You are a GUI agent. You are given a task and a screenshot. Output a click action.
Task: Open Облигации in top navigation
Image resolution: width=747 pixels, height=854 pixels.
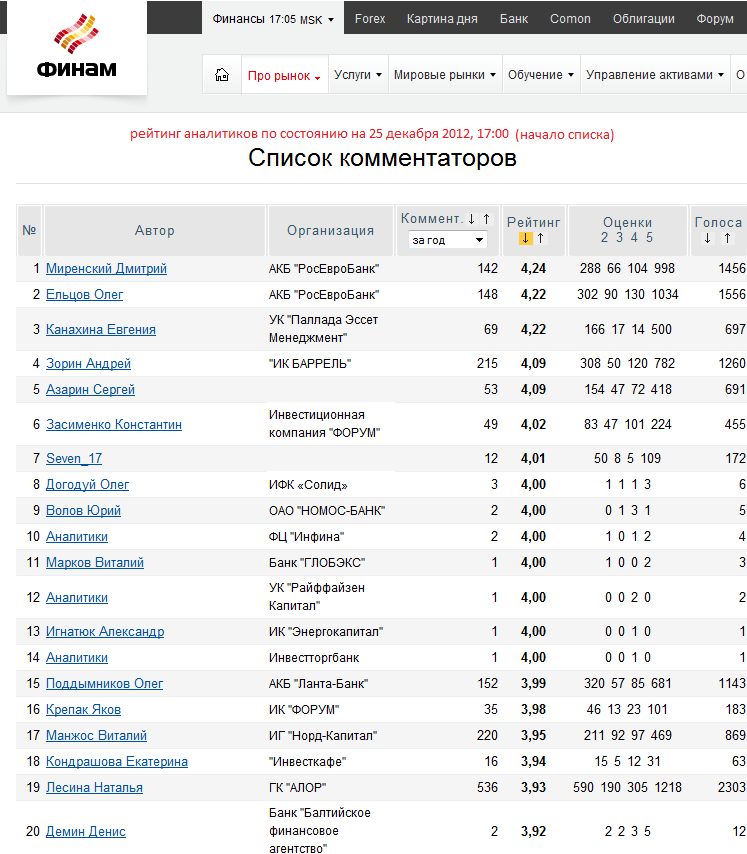click(x=644, y=19)
